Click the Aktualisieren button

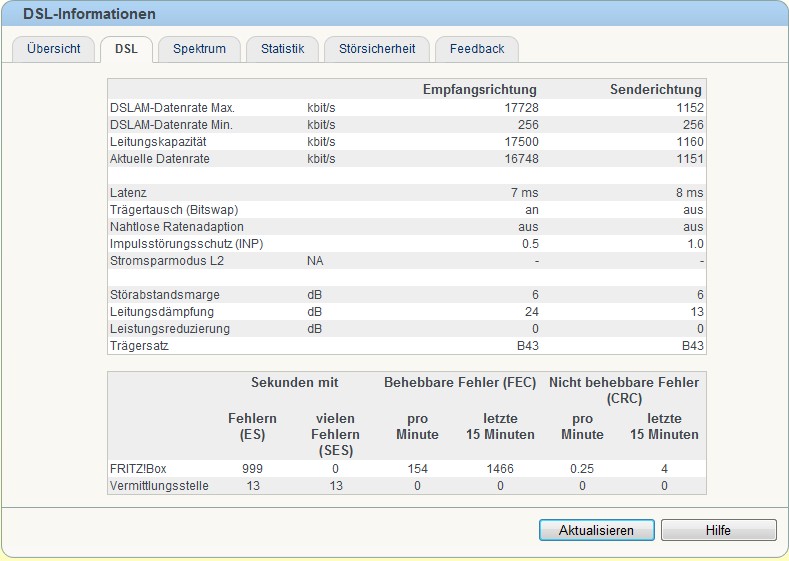[x=596, y=530]
